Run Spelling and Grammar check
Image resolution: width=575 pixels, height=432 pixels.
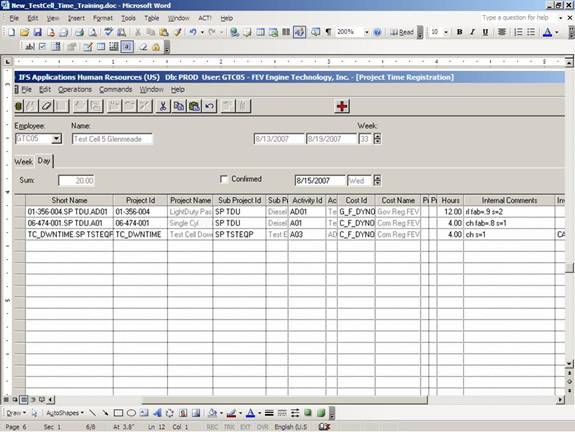[108, 32]
